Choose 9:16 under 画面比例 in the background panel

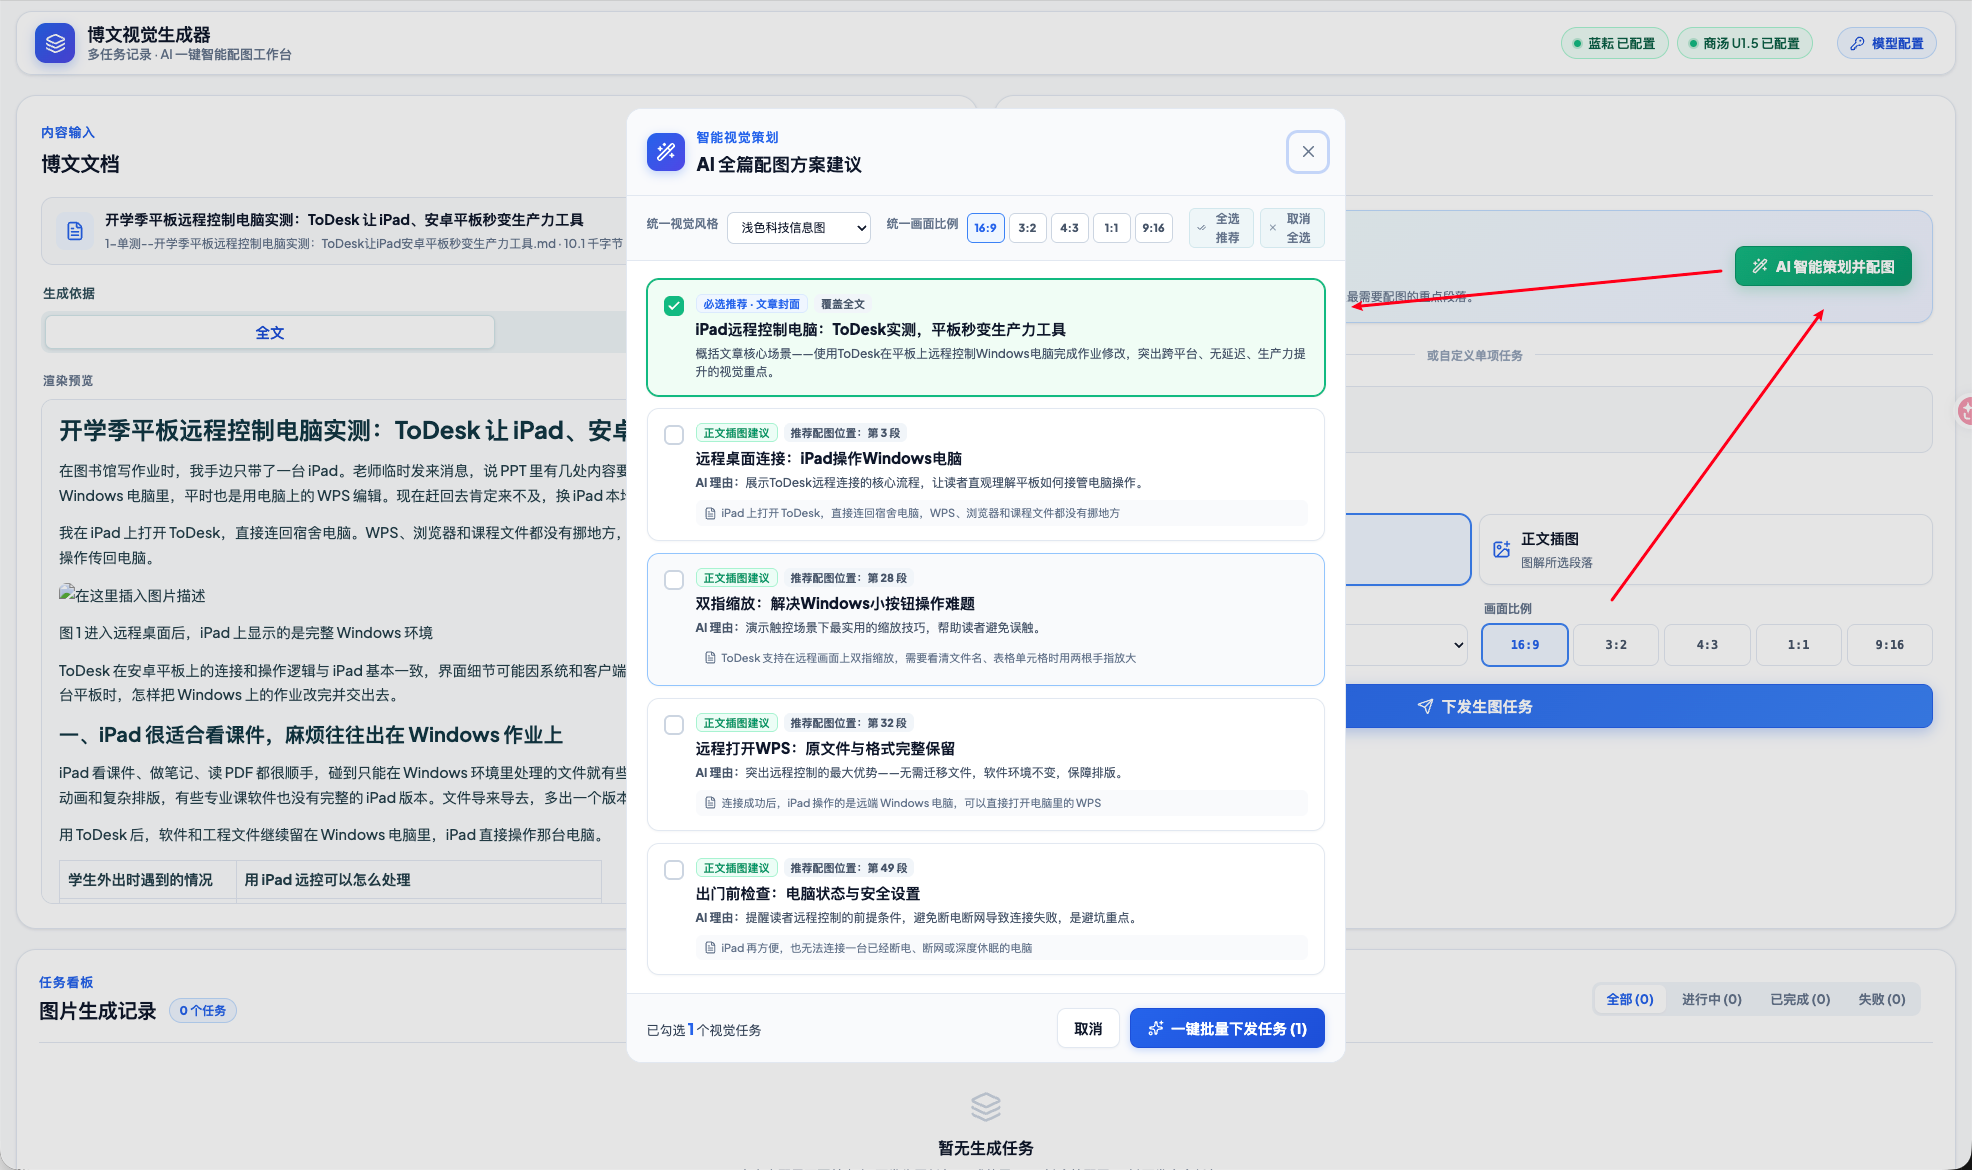[x=1890, y=645]
